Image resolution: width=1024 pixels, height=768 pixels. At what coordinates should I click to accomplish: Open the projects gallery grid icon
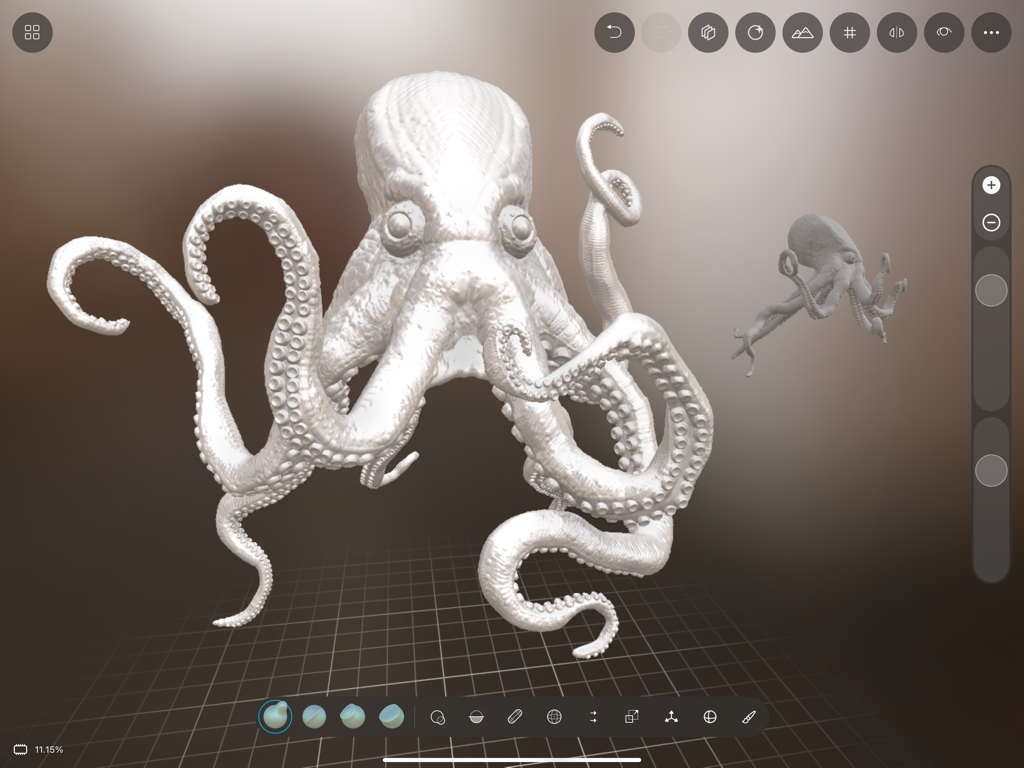pyautogui.click(x=31, y=32)
